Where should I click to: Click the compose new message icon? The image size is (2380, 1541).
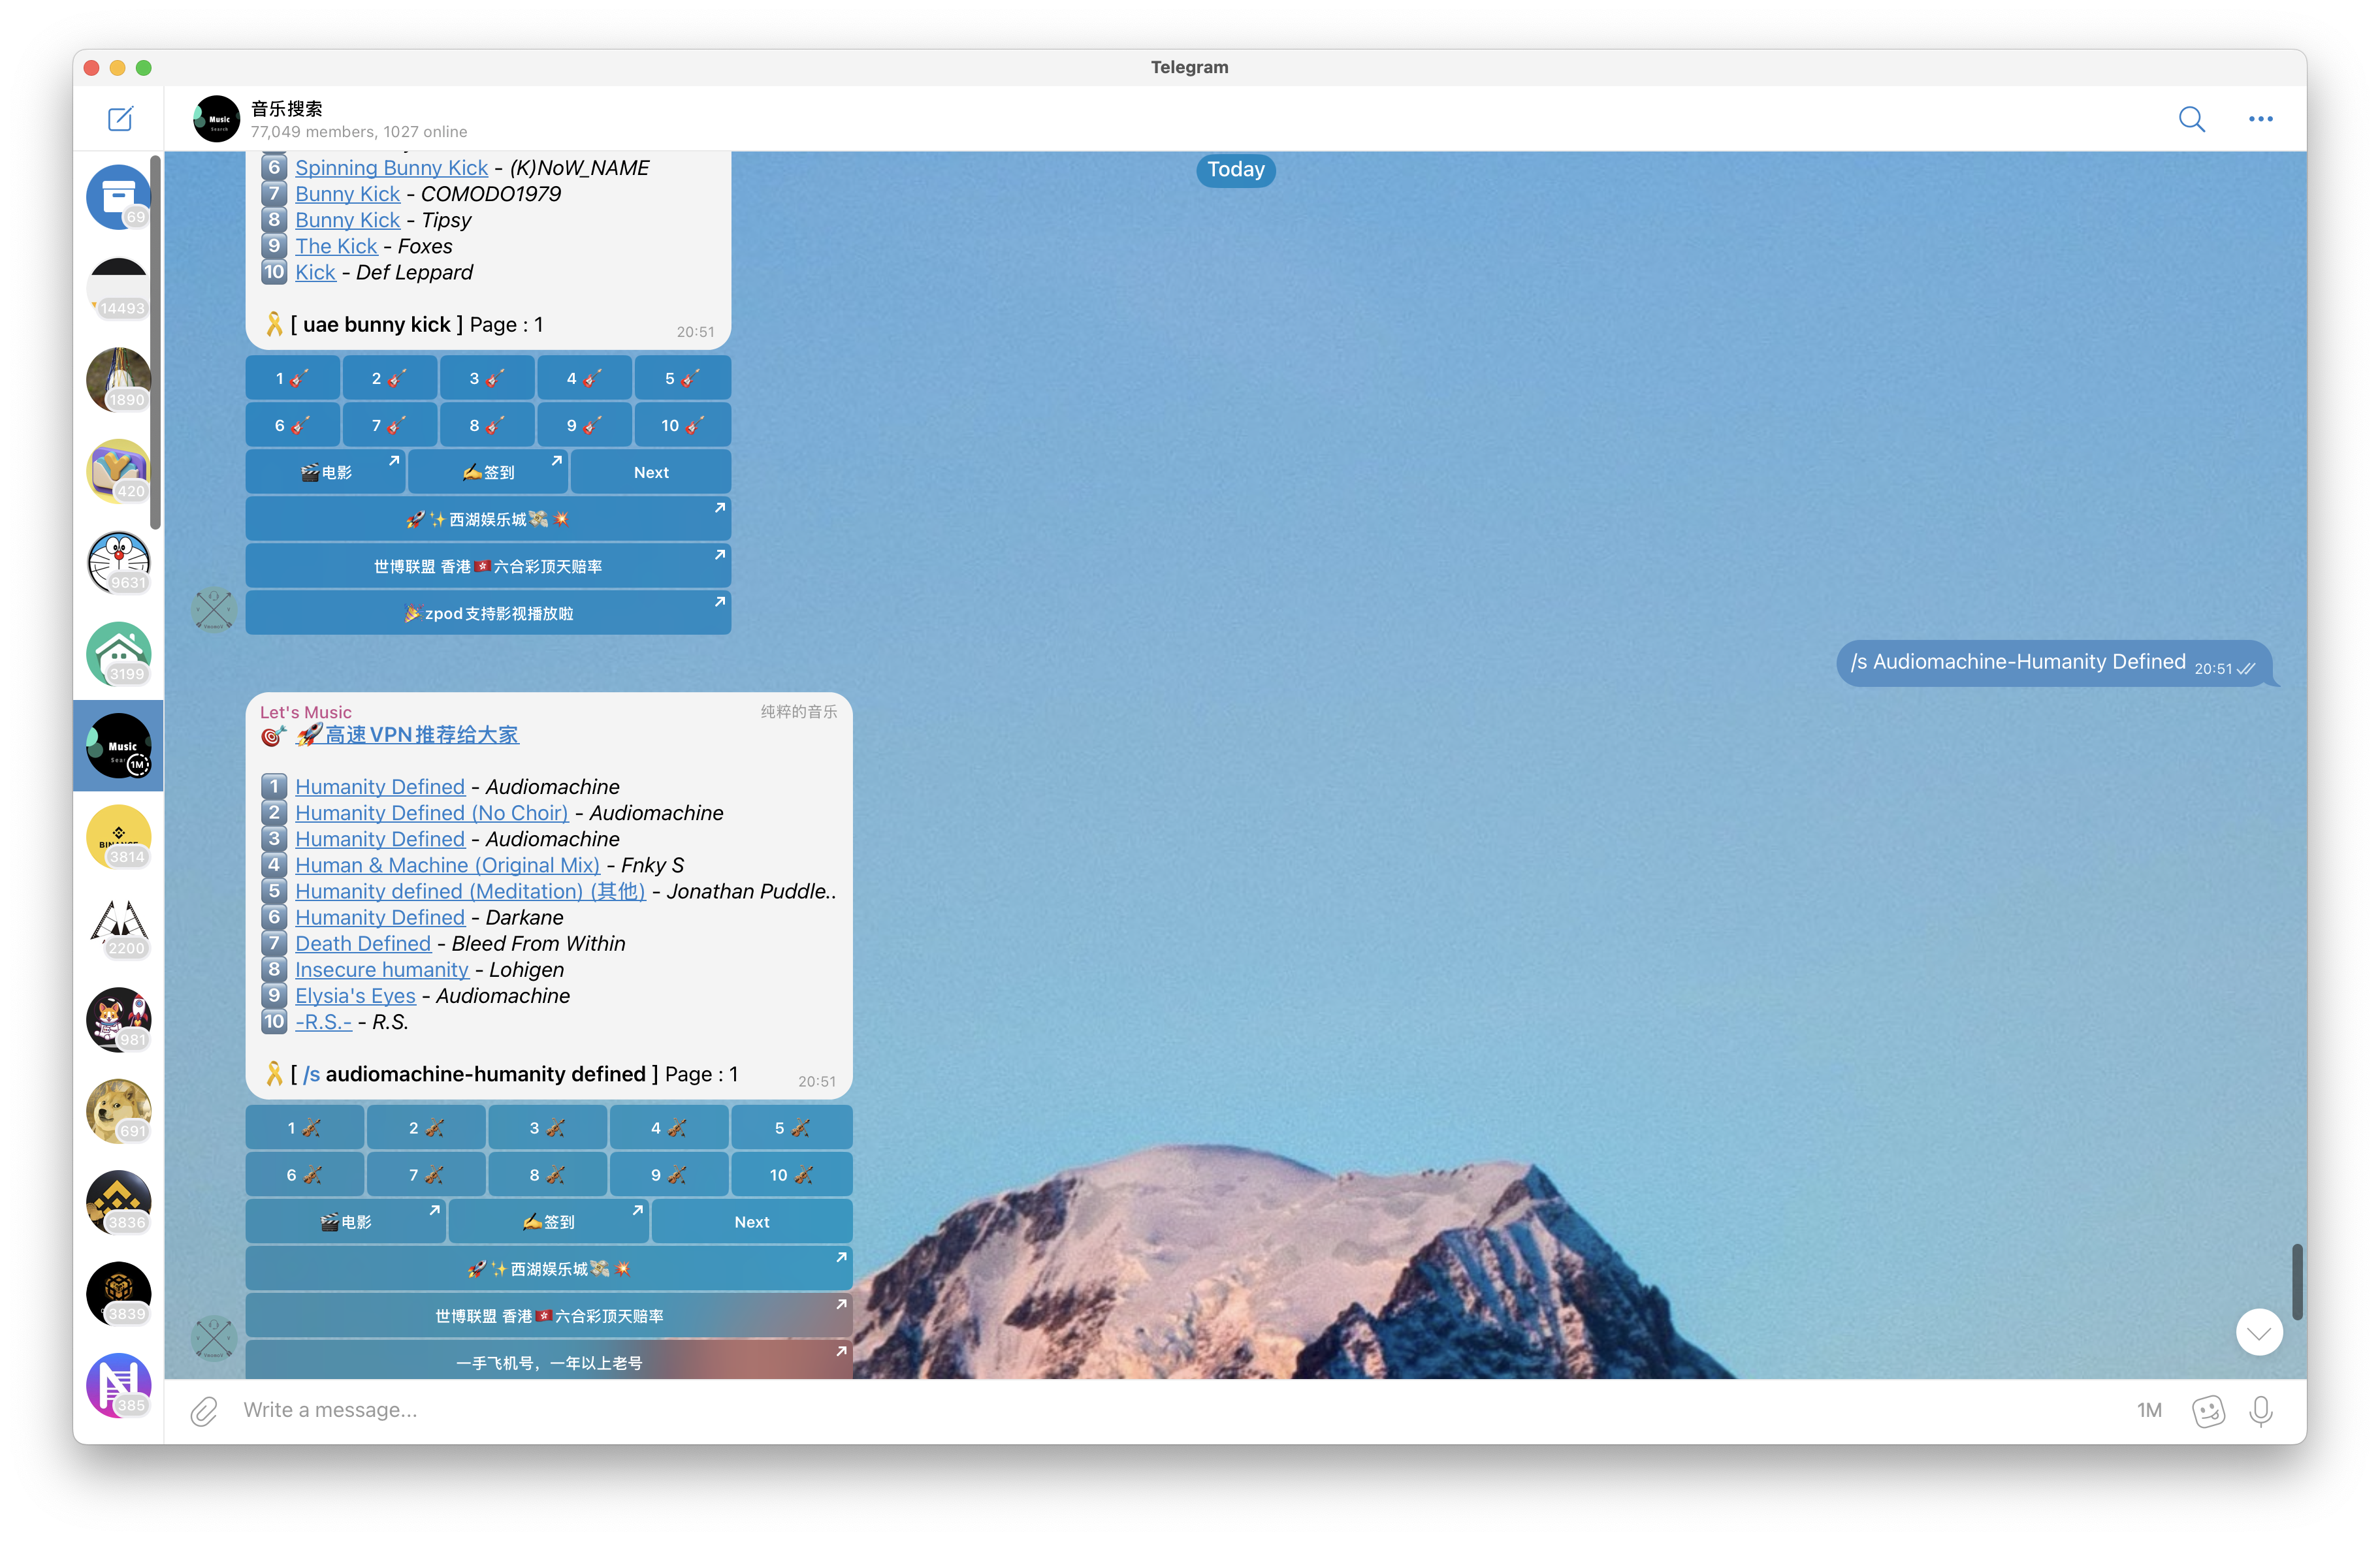120,119
